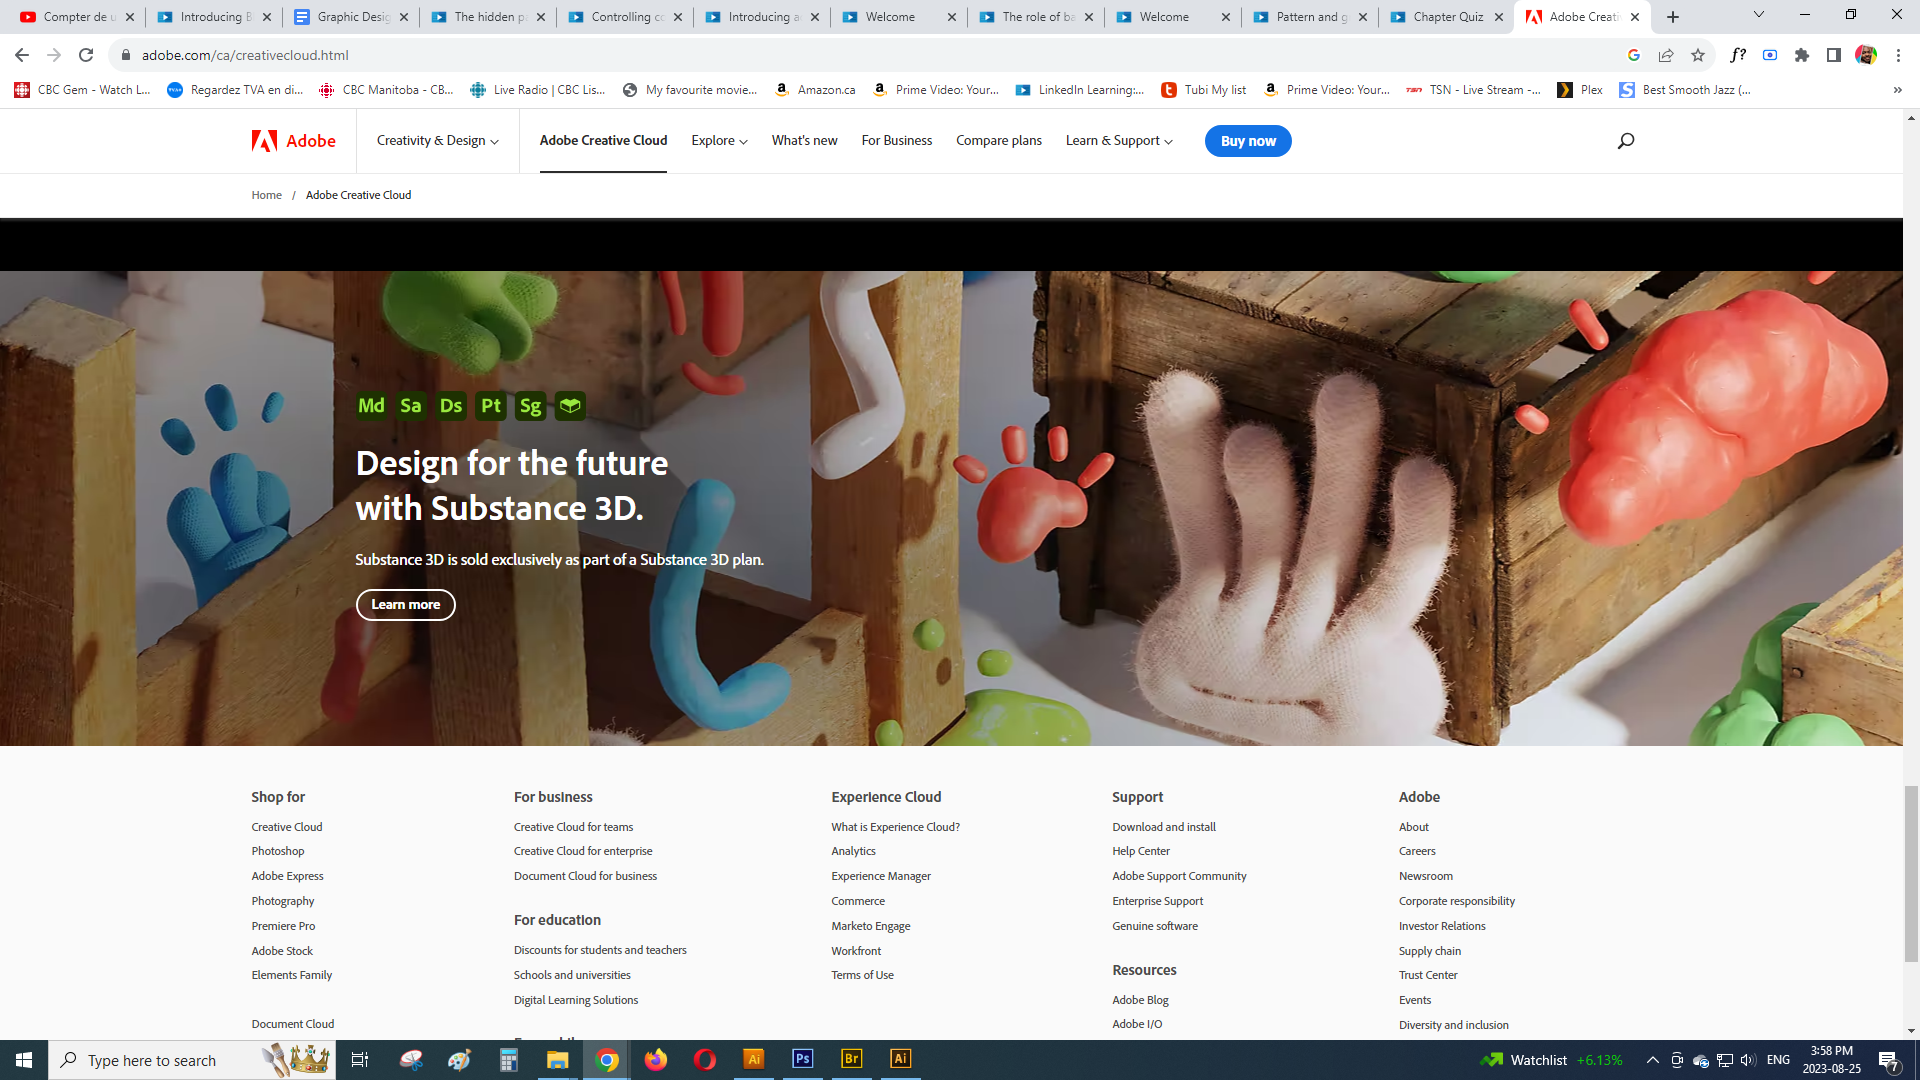The width and height of the screenshot is (1920, 1080).
Task: Expand the Learn & Support dropdown
Action: pos(1118,141)
